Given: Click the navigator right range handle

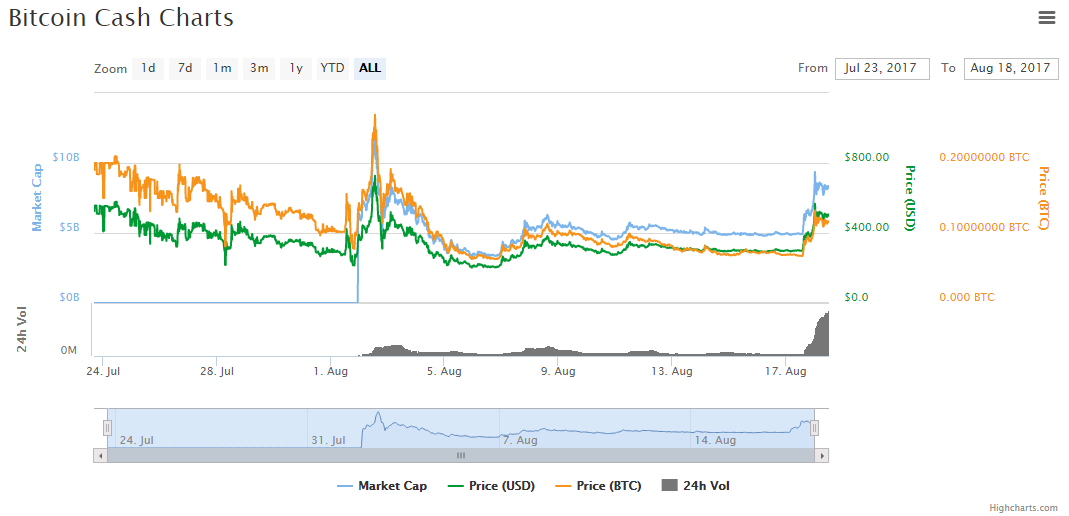Looking at the screenshot, I should [x=814, y=428].
